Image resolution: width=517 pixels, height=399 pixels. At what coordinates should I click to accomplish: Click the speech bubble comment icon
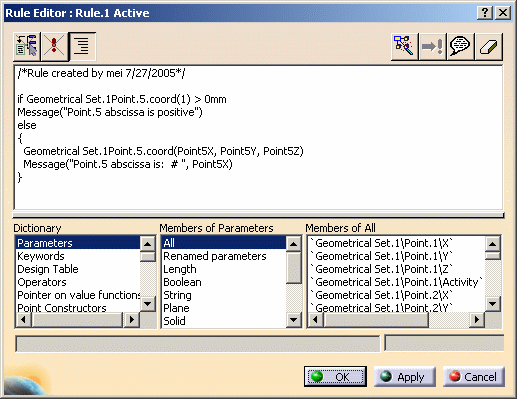click(x=460, y=46)
